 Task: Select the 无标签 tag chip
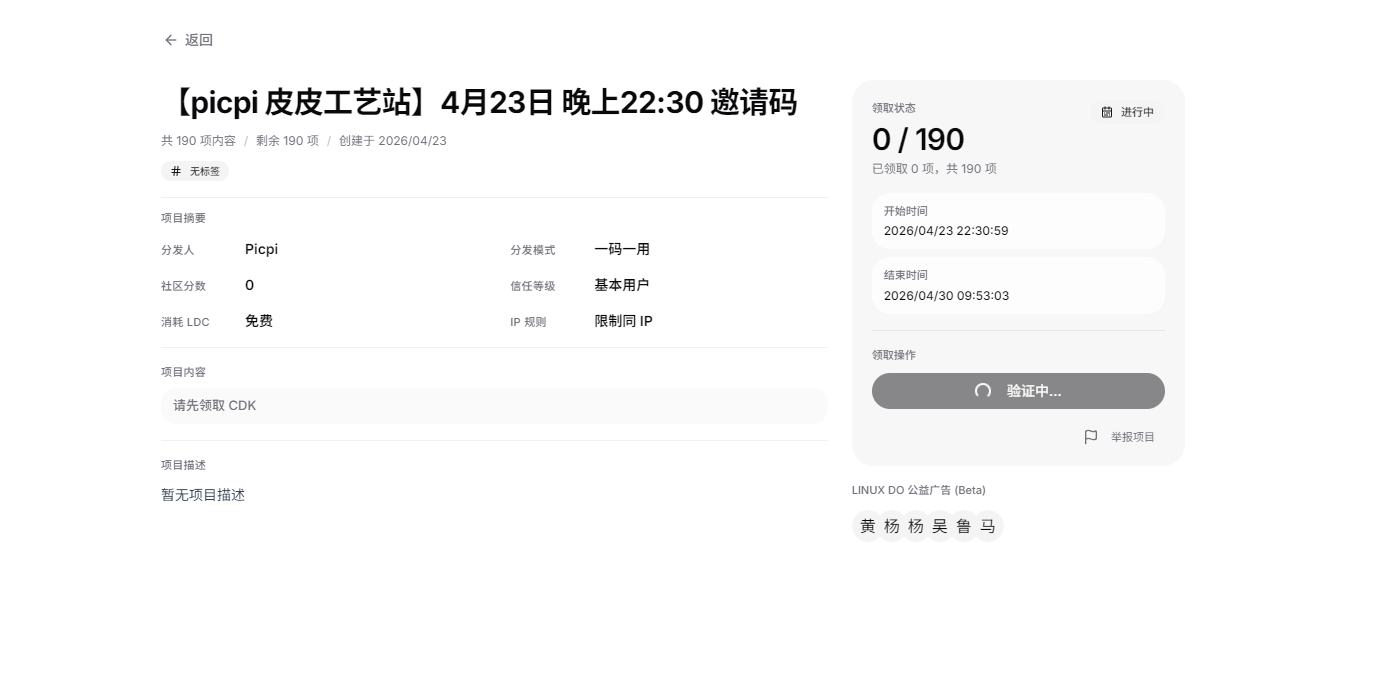[x=195, y=171]
